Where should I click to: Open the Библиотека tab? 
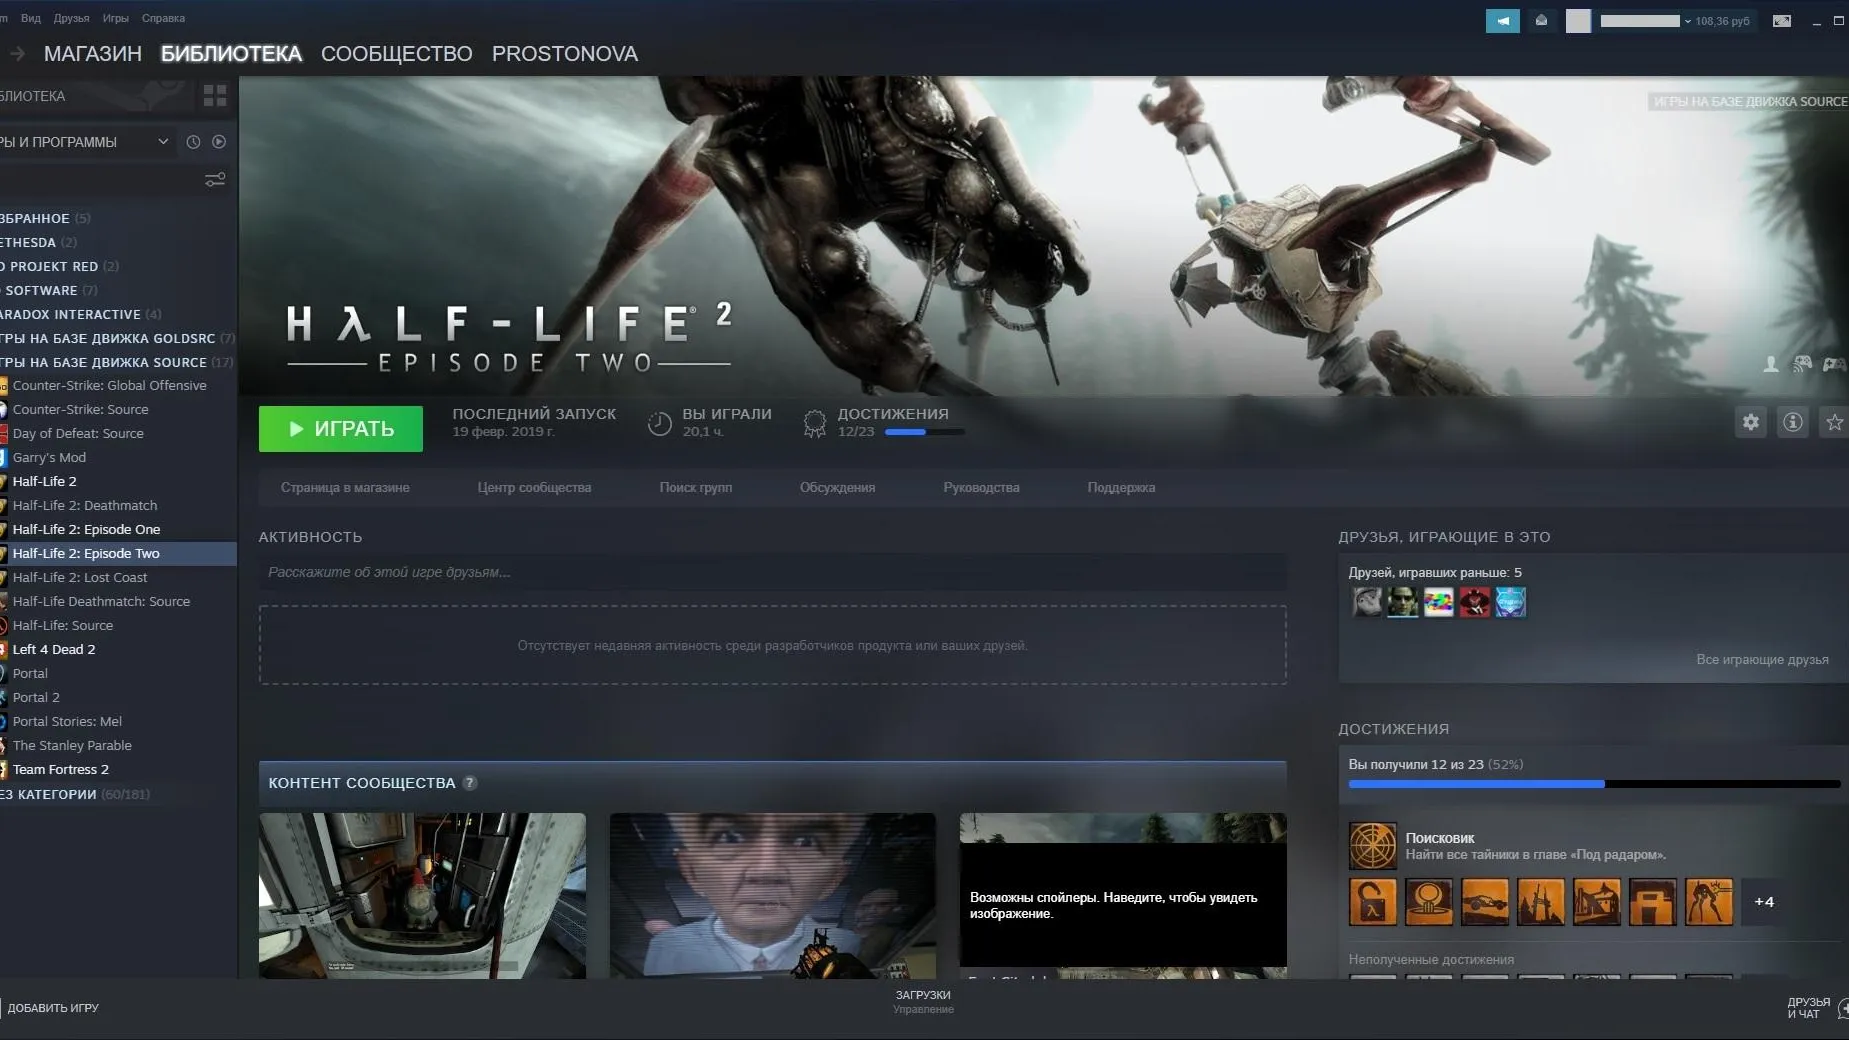231,54
